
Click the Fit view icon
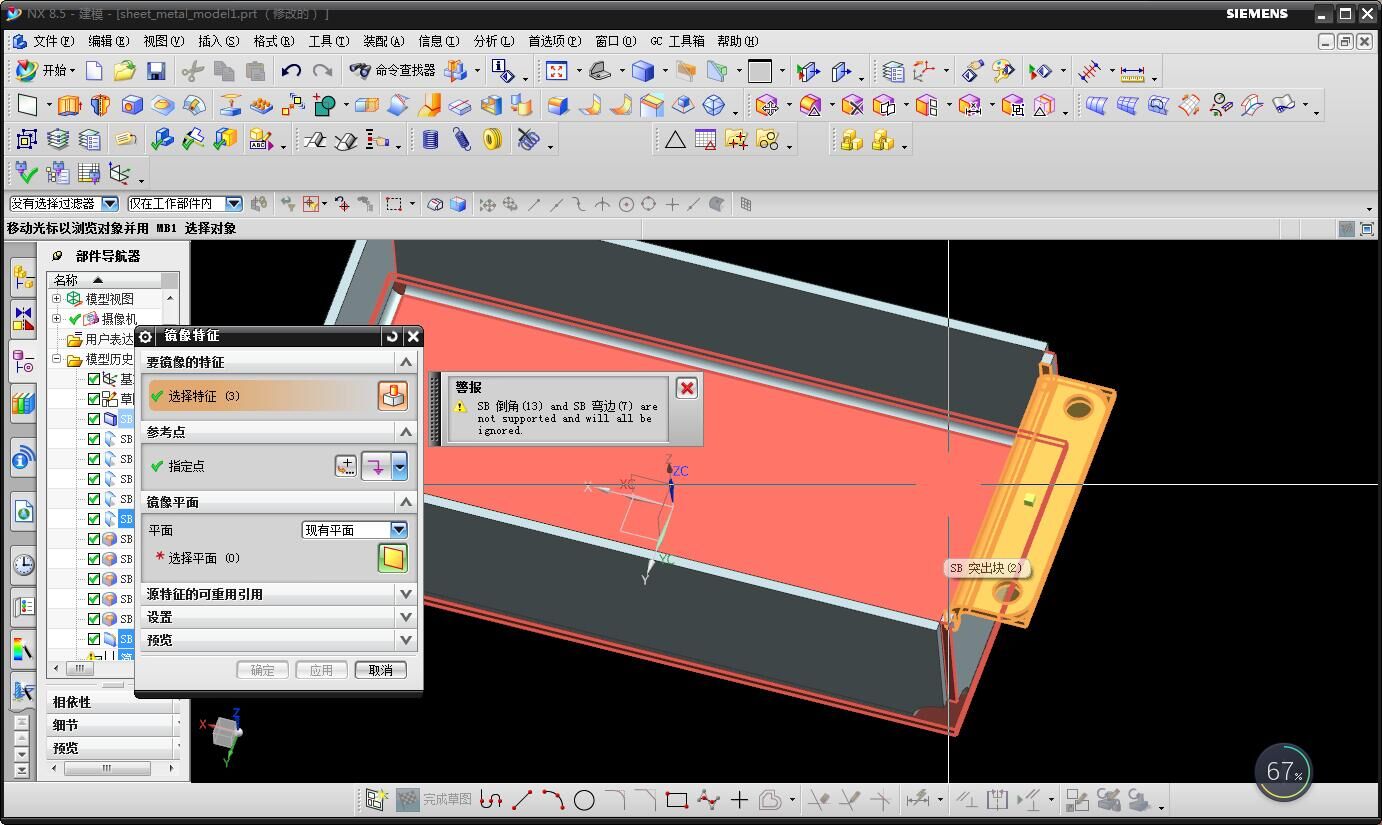pyautogui.click(x=557, y=70)
